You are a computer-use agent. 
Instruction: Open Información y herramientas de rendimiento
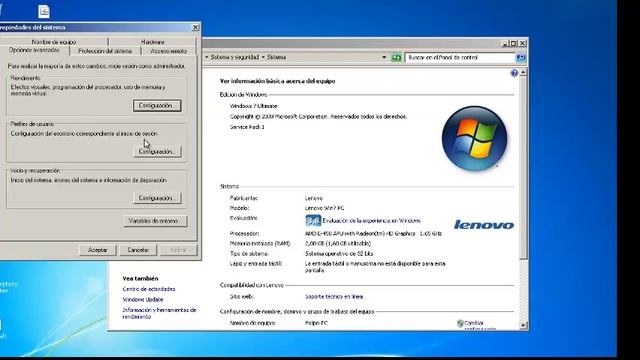coord(159,313)
